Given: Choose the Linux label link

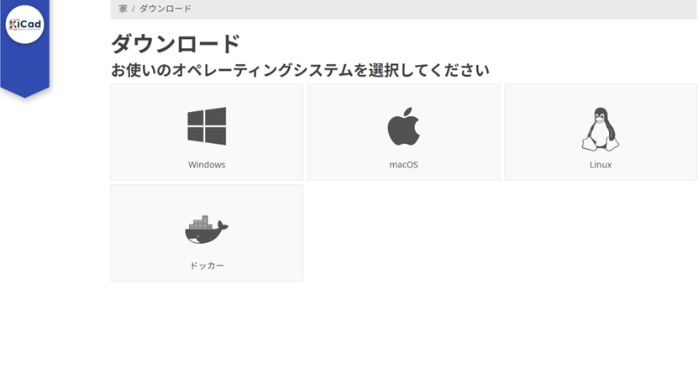Looking at the screenshot, I should pyautogui.click(x=601, y=165).
